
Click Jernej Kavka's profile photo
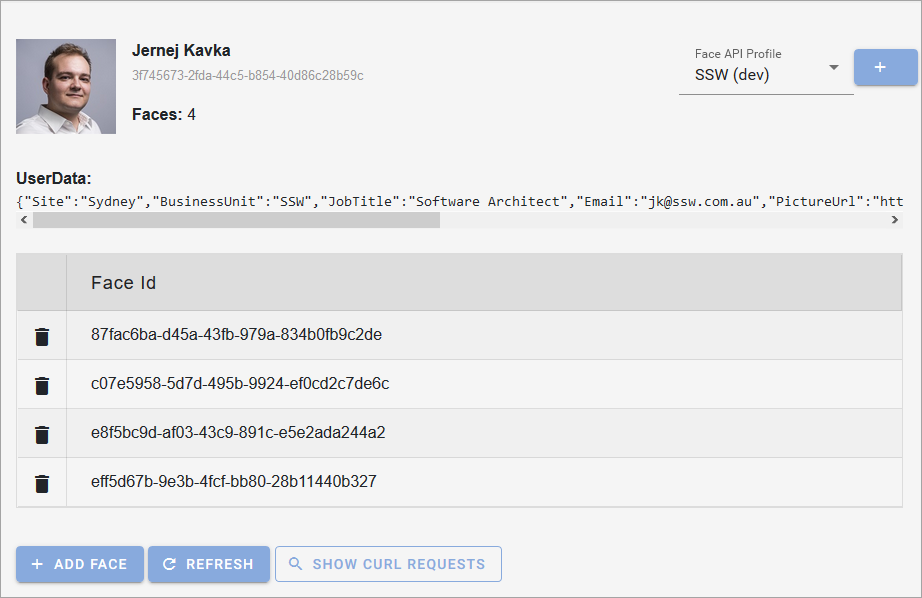pyautogui.click(x=65, y=86)
